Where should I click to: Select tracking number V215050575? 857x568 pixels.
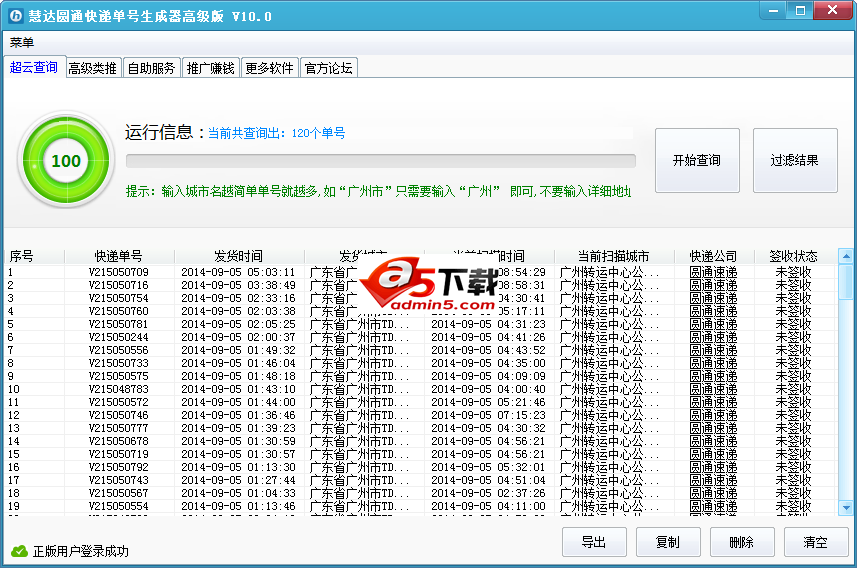pos(119,376)
